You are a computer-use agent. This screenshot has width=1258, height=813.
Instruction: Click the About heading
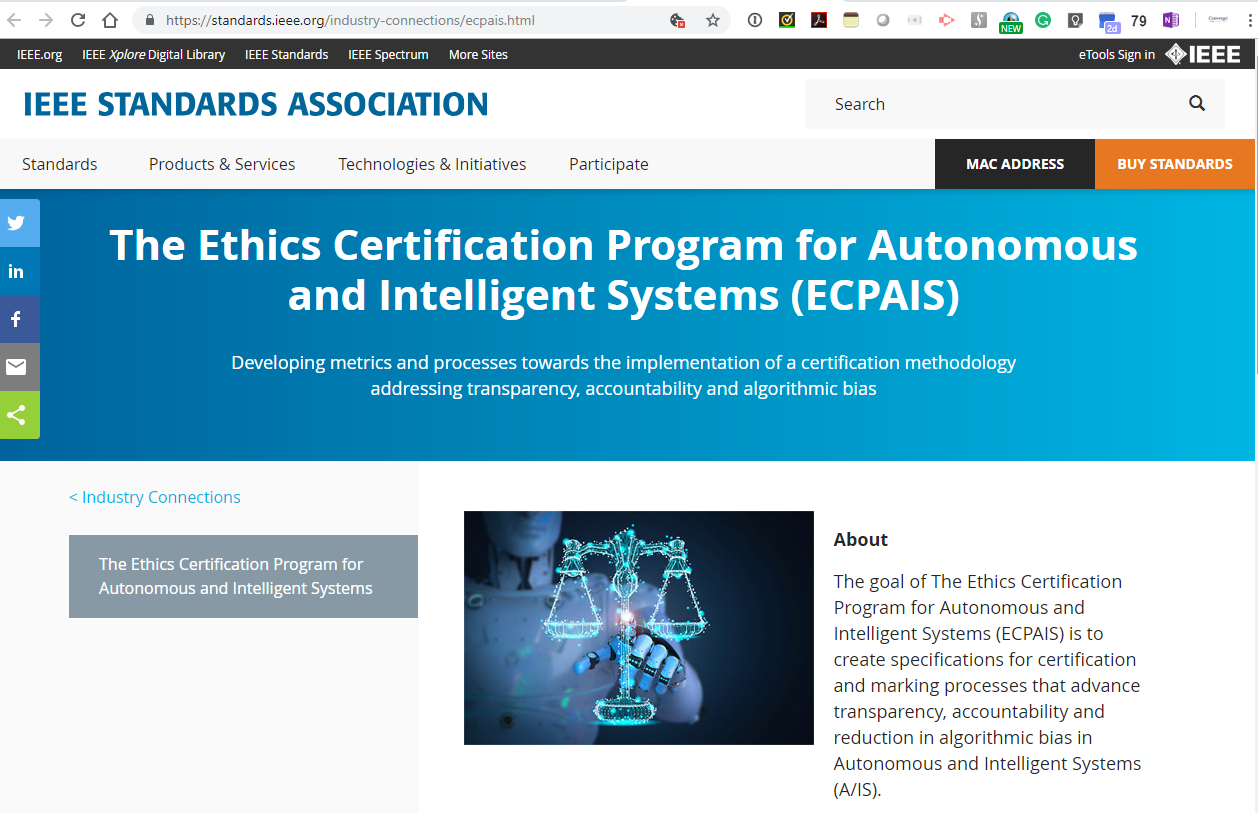point(861,539)
